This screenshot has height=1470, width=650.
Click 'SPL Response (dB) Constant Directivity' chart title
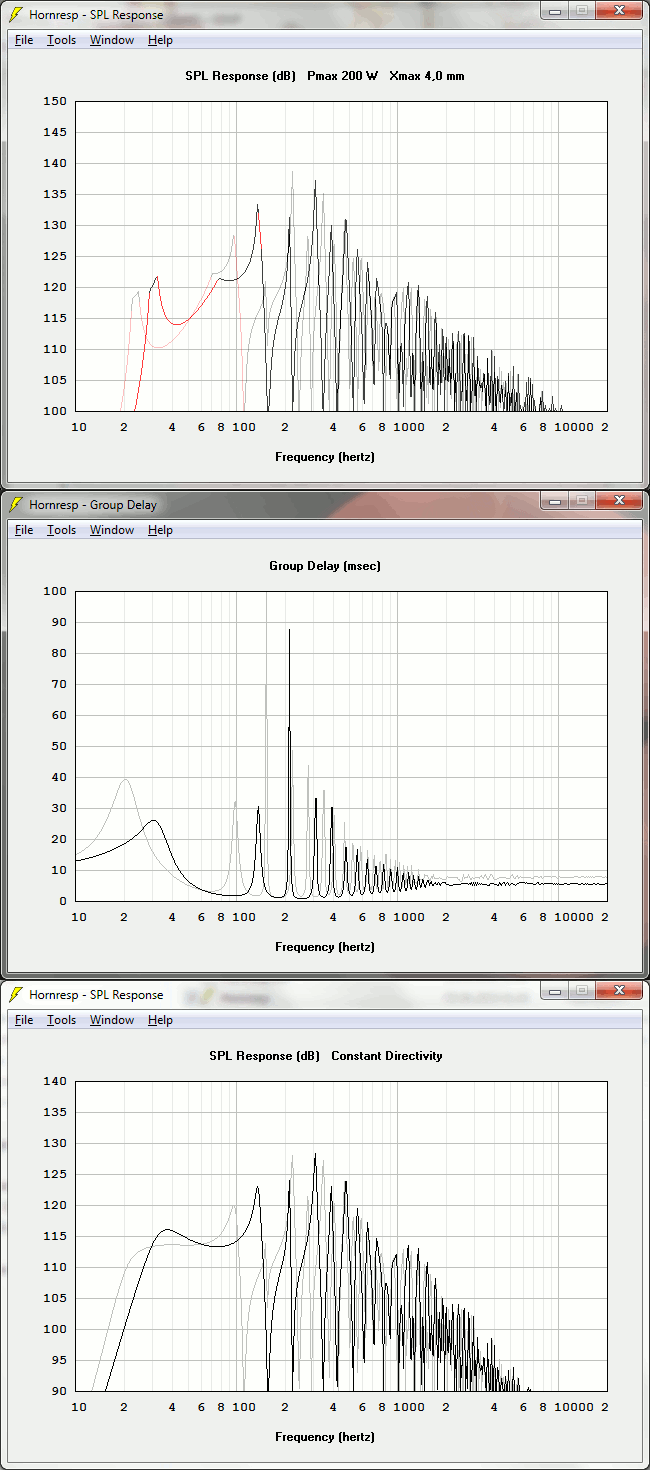pyautogui.click(x=325, y=1056)
